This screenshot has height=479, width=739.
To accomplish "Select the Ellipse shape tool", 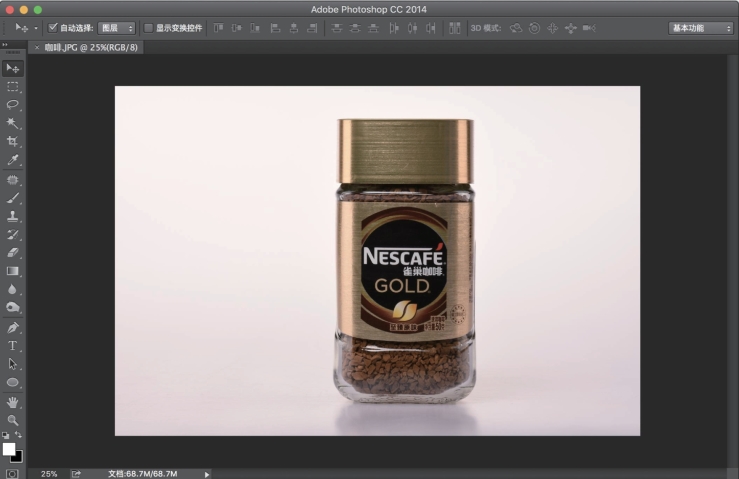I will (13, 382).
